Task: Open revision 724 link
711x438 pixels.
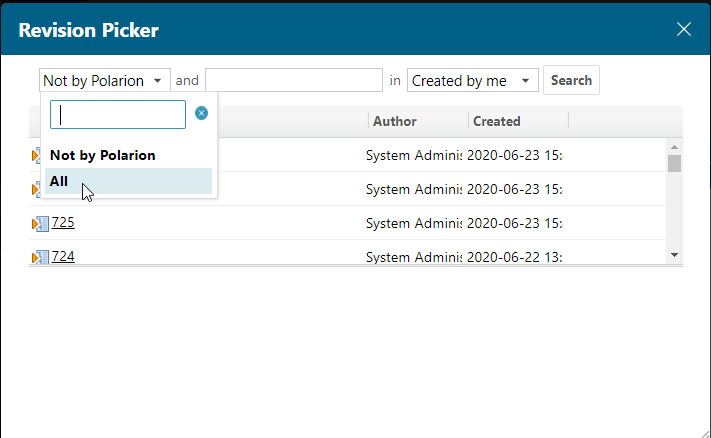Action: [x=63, y=256]
